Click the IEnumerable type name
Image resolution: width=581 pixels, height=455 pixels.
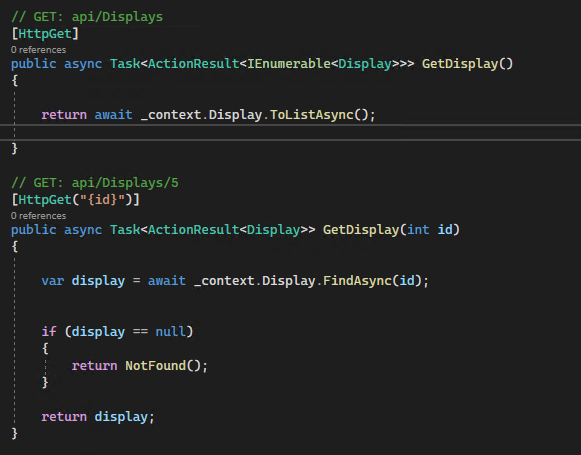click(289, 64)
